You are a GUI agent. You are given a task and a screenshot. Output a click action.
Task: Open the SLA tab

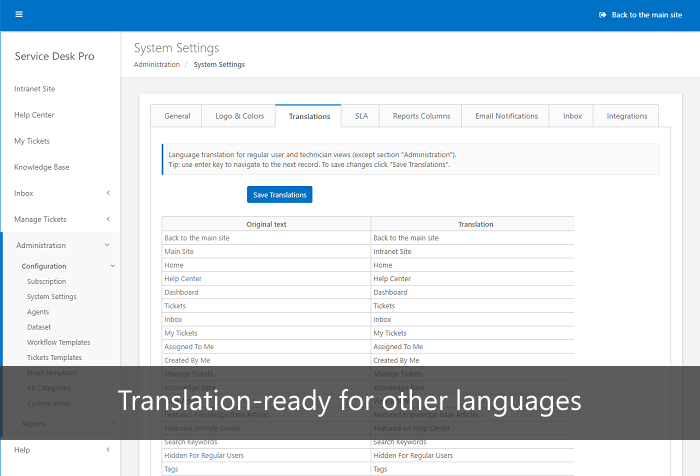361,116
